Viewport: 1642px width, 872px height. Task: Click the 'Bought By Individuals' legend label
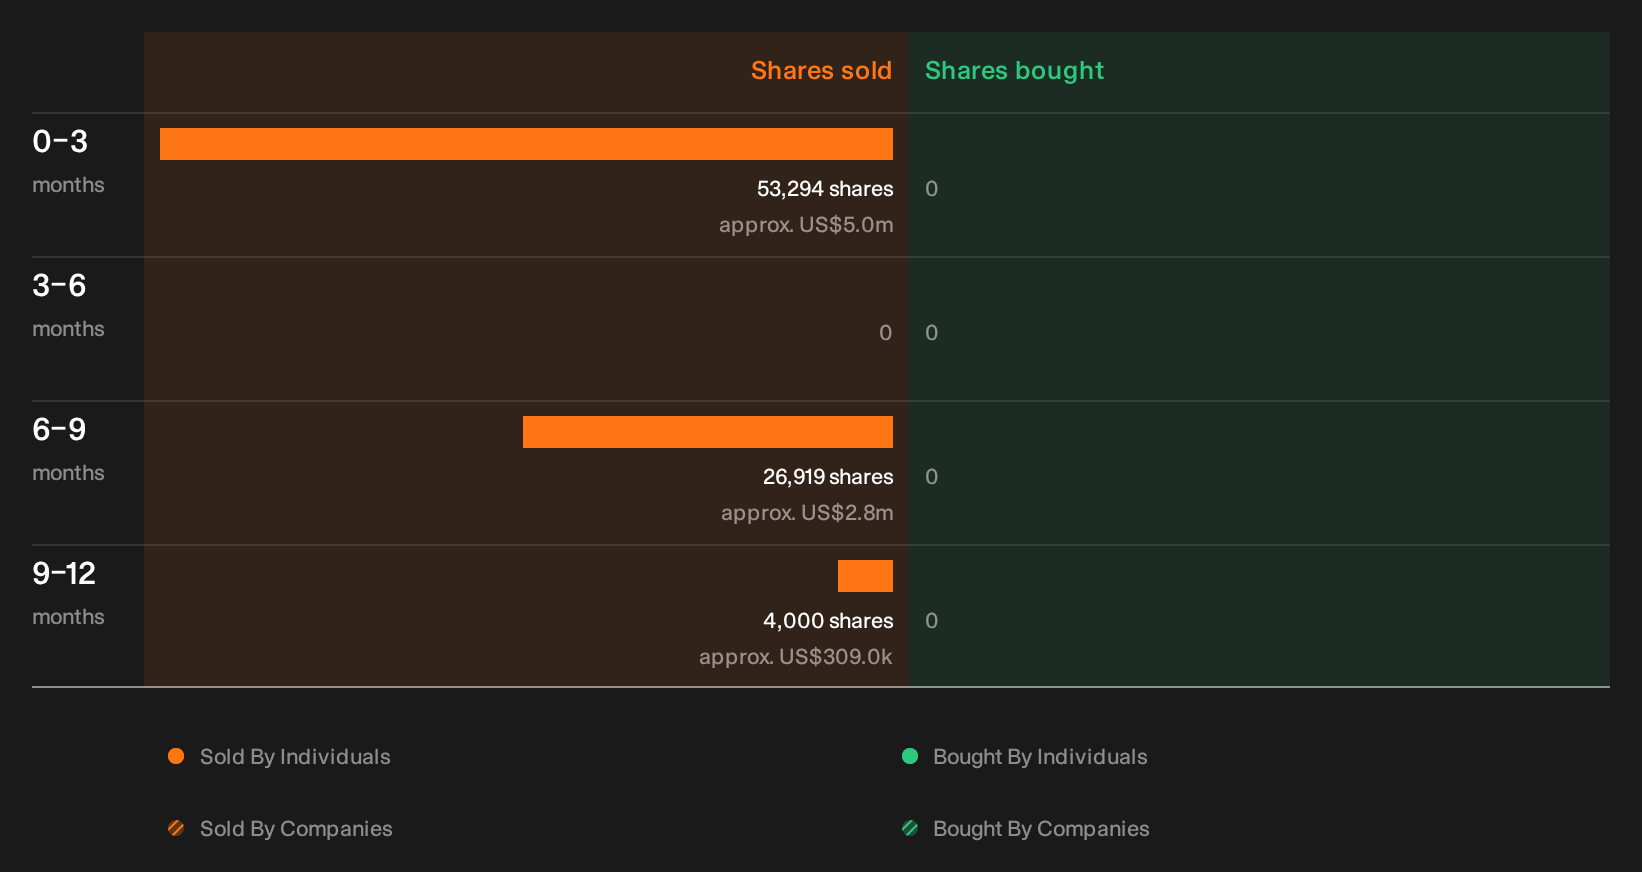[1040, 757]
